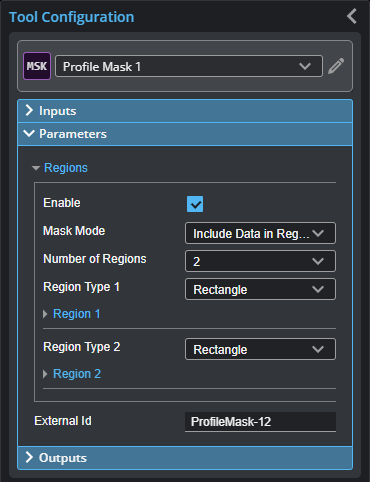
Task: Click the Regions group label
Action: point(66,168)
